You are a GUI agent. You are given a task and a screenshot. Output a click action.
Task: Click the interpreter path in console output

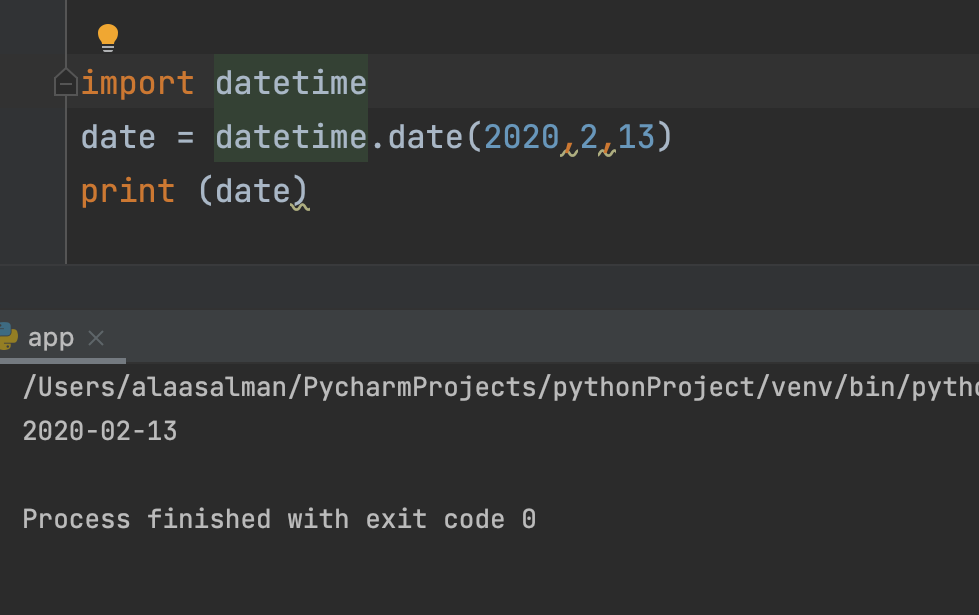point(501,387)
